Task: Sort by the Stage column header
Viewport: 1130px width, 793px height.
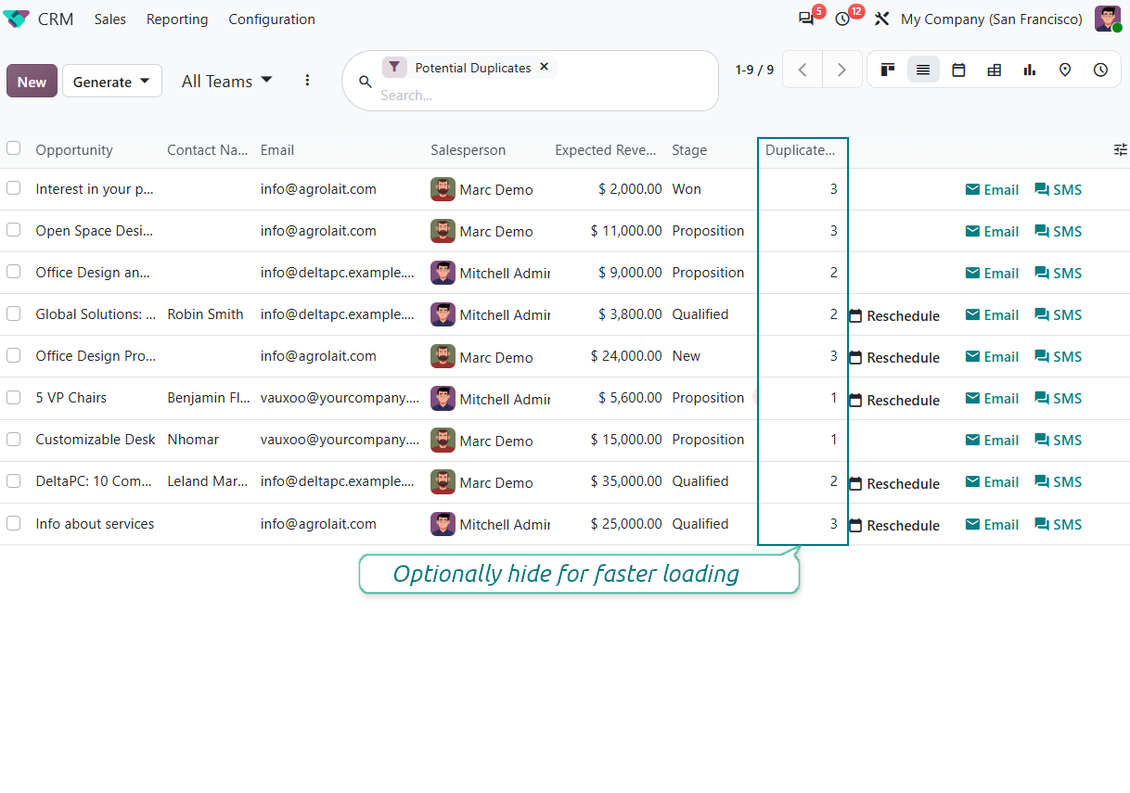Action: [690, 150]
